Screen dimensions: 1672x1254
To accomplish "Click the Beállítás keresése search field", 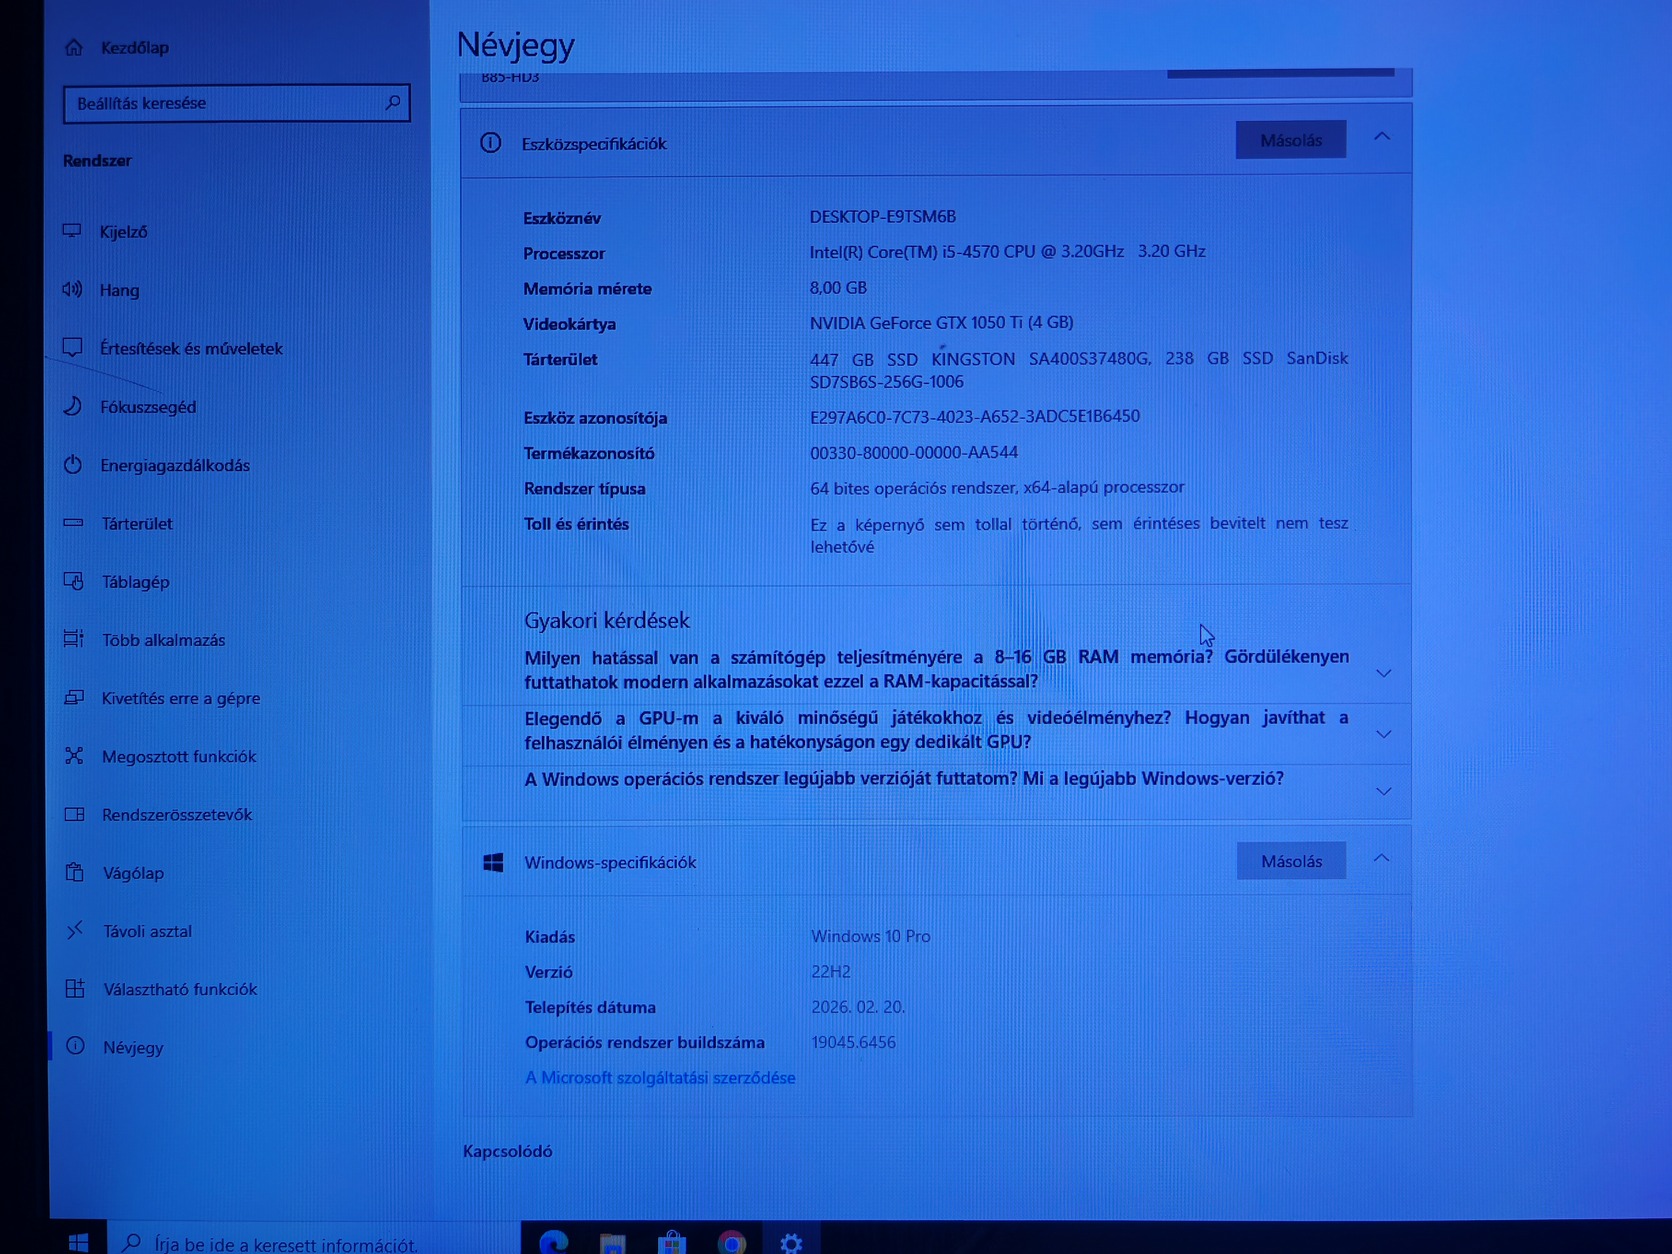I will (236, 103).
